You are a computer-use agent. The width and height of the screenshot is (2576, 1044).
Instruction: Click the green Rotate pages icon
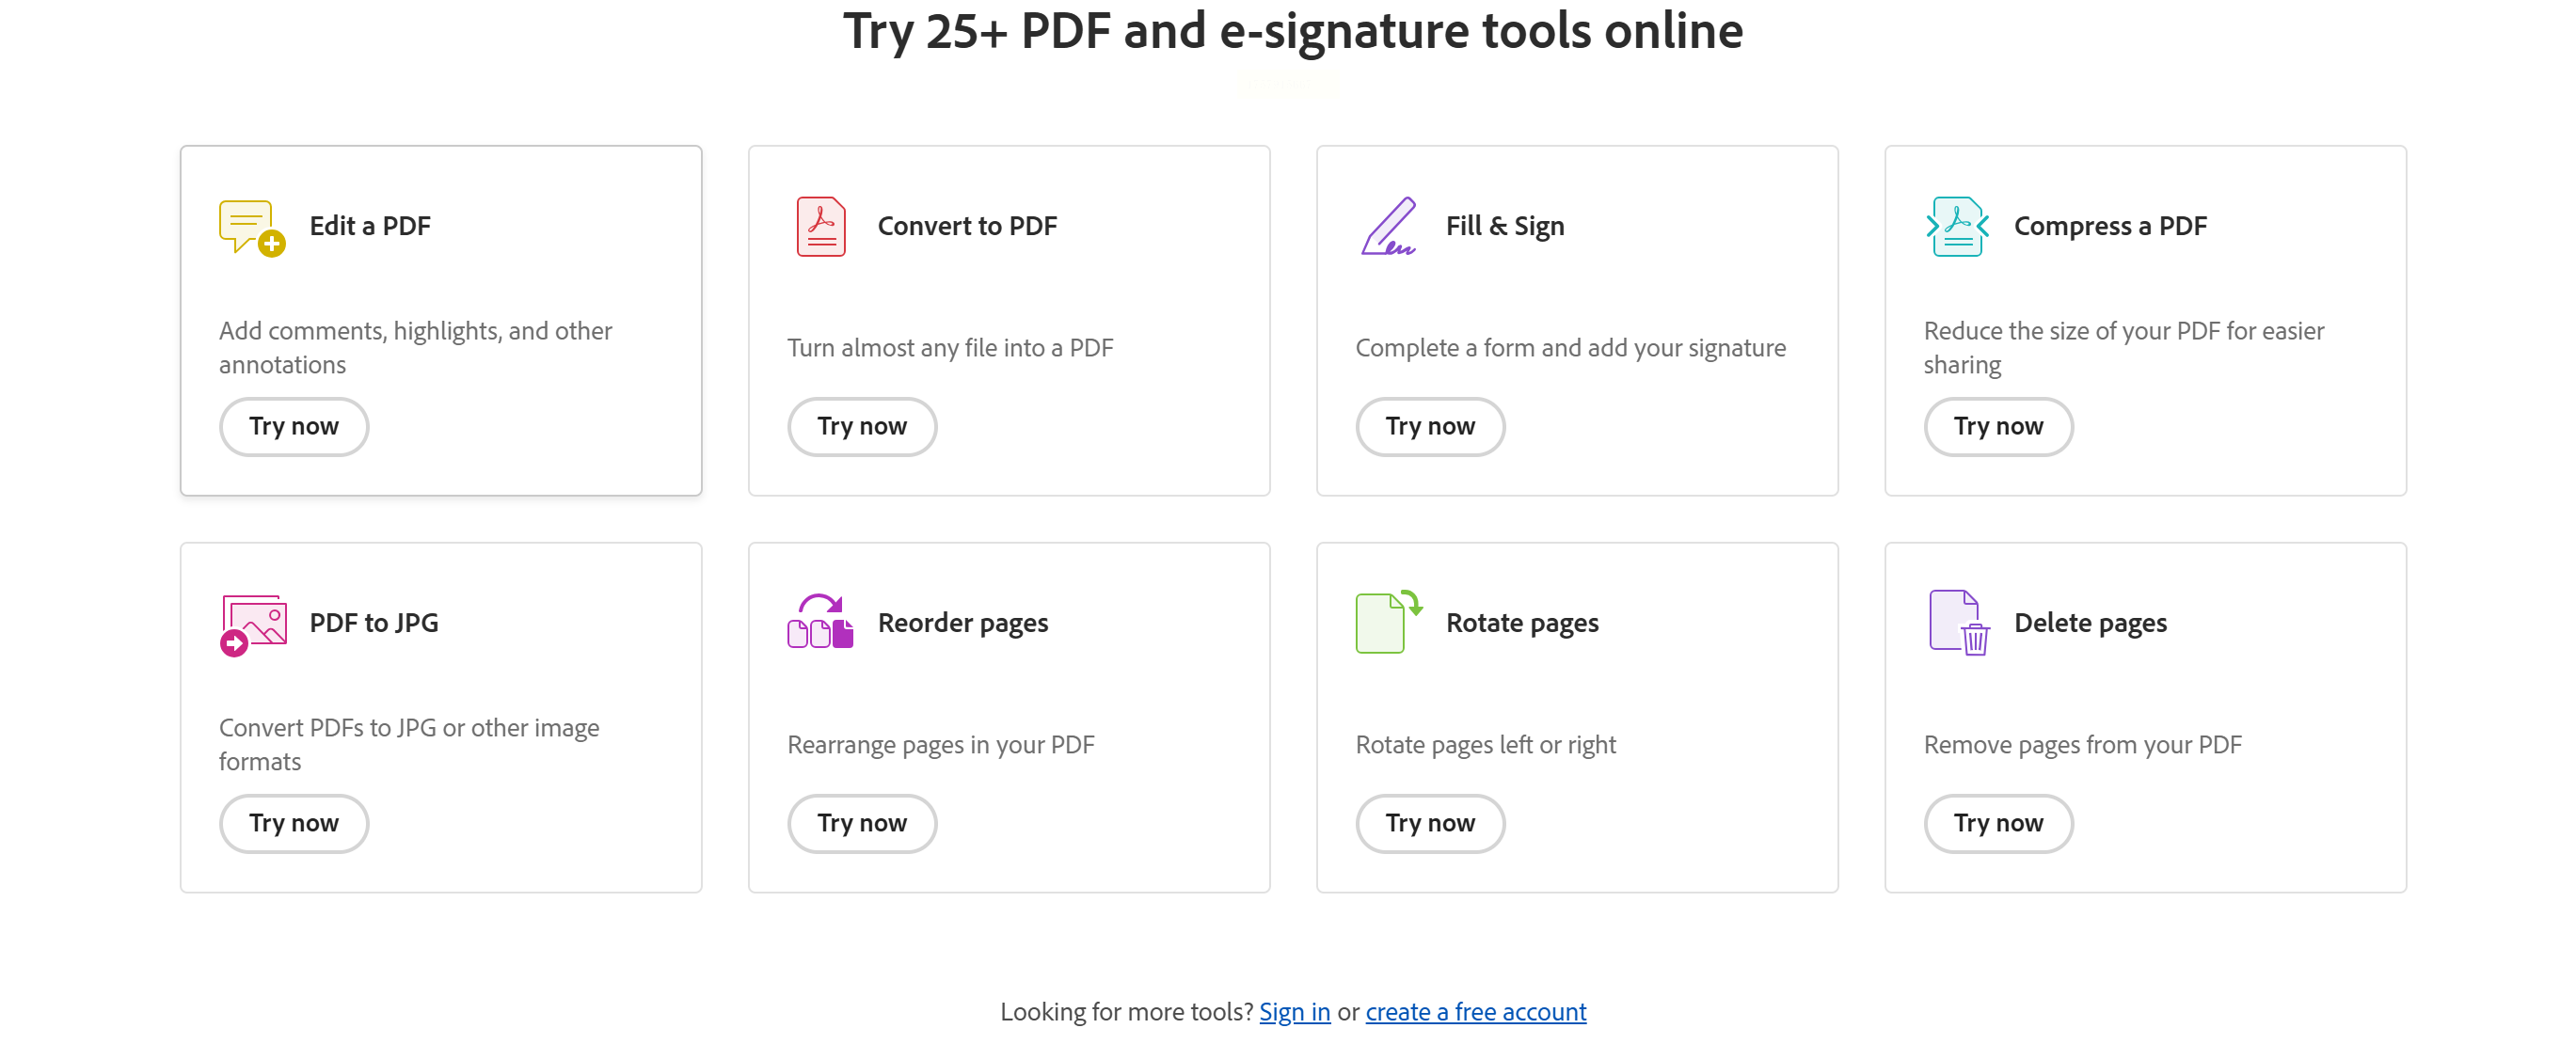(1389, 622)
